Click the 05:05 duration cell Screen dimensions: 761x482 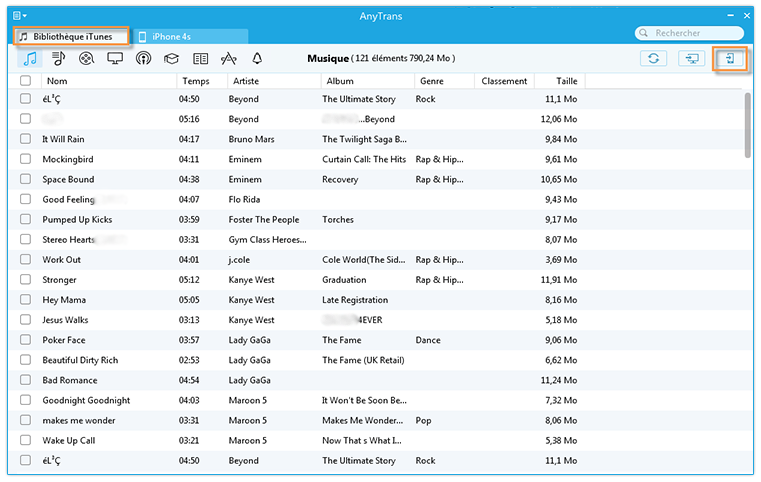pos(189,300)
